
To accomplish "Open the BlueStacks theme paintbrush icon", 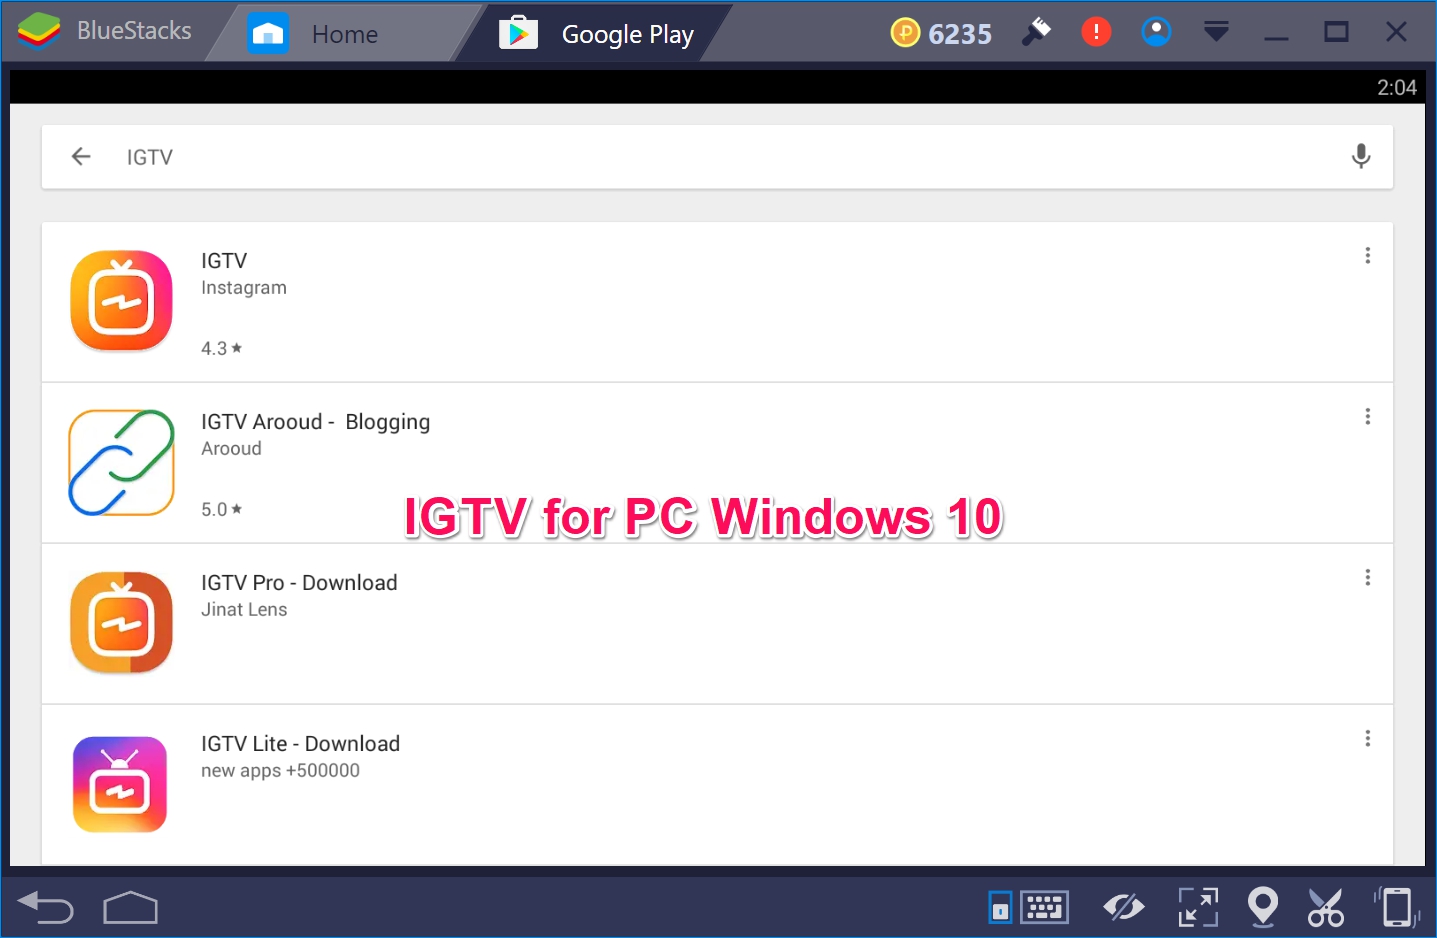I will [x=1037, y=31].
